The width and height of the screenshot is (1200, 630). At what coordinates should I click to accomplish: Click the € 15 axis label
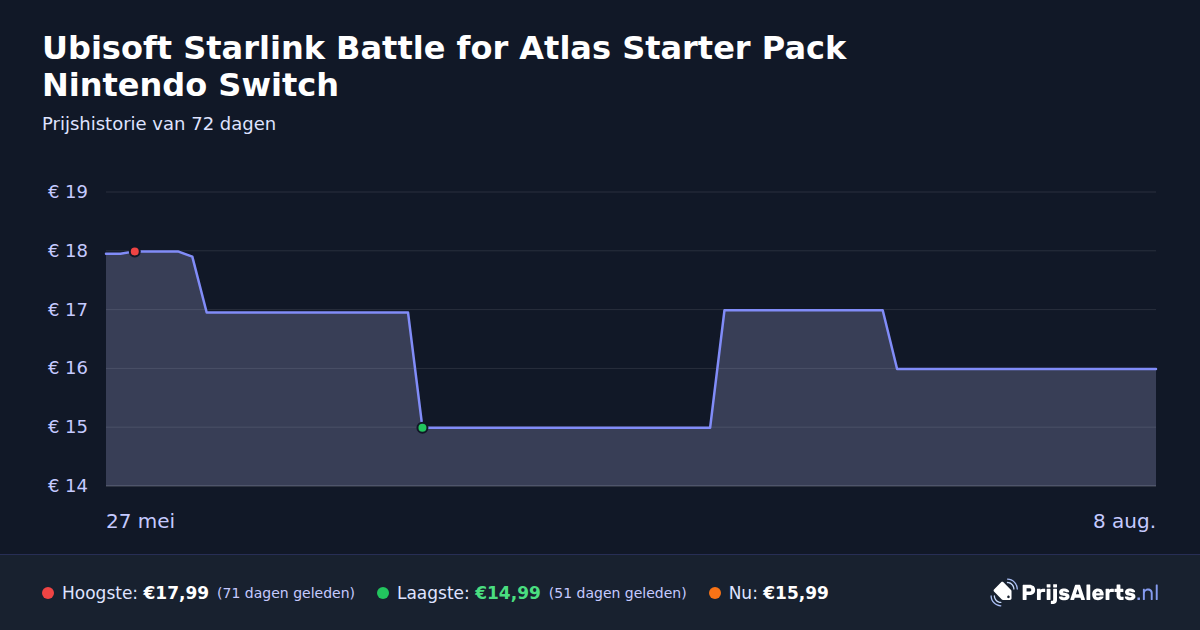point(68,428)
